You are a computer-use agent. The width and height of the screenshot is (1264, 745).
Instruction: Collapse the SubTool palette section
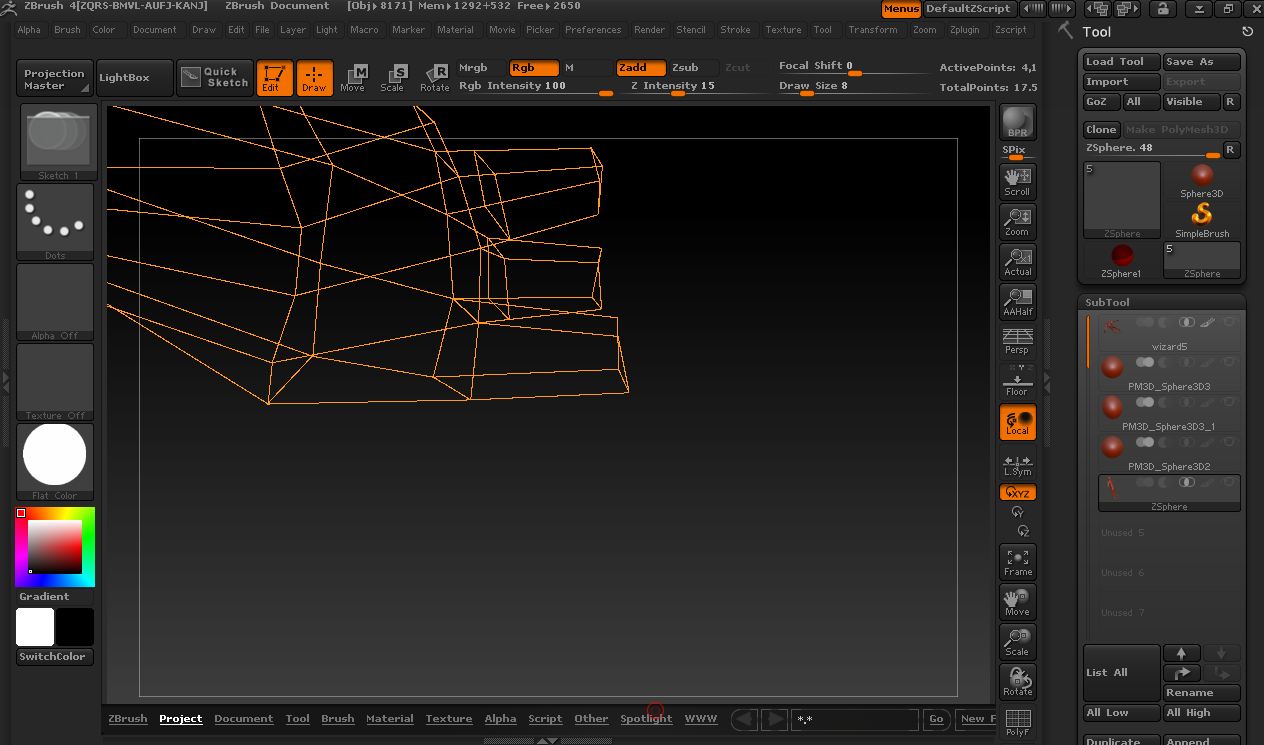1108,302
